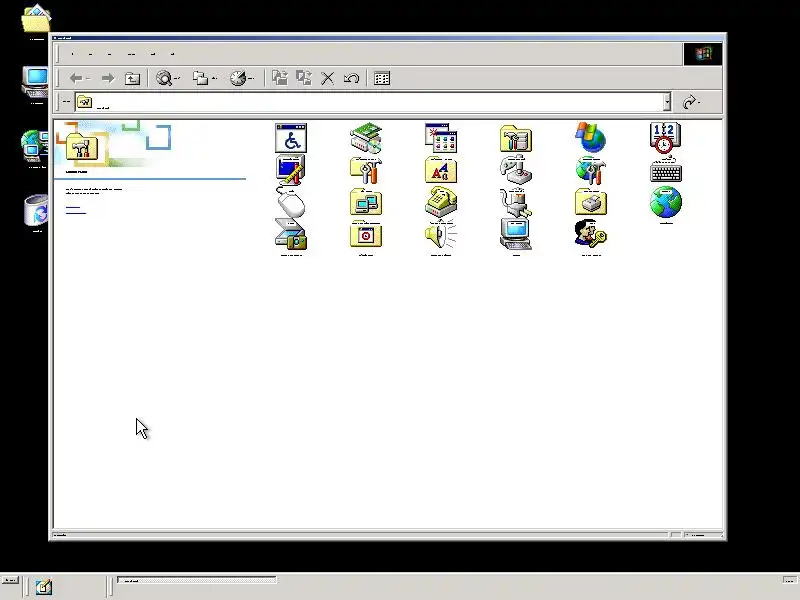This screenshot has height=600, width=800.
Task: Open the Back button history dropdown arrow
Action: coord(88,78)
